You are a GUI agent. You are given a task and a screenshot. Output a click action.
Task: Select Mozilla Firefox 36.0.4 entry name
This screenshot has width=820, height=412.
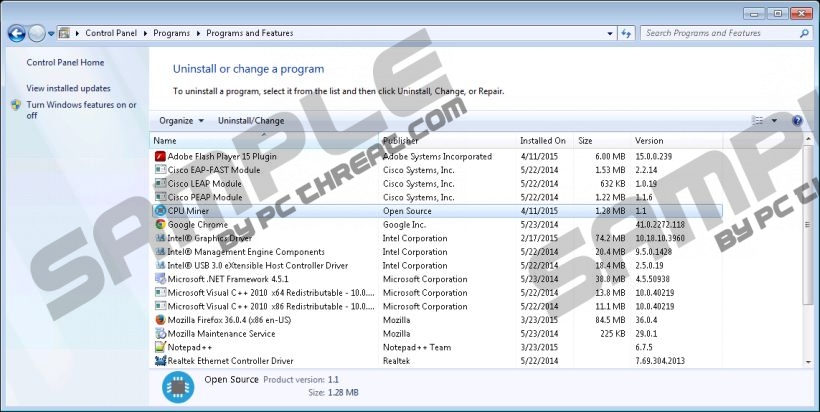(229, 319)
